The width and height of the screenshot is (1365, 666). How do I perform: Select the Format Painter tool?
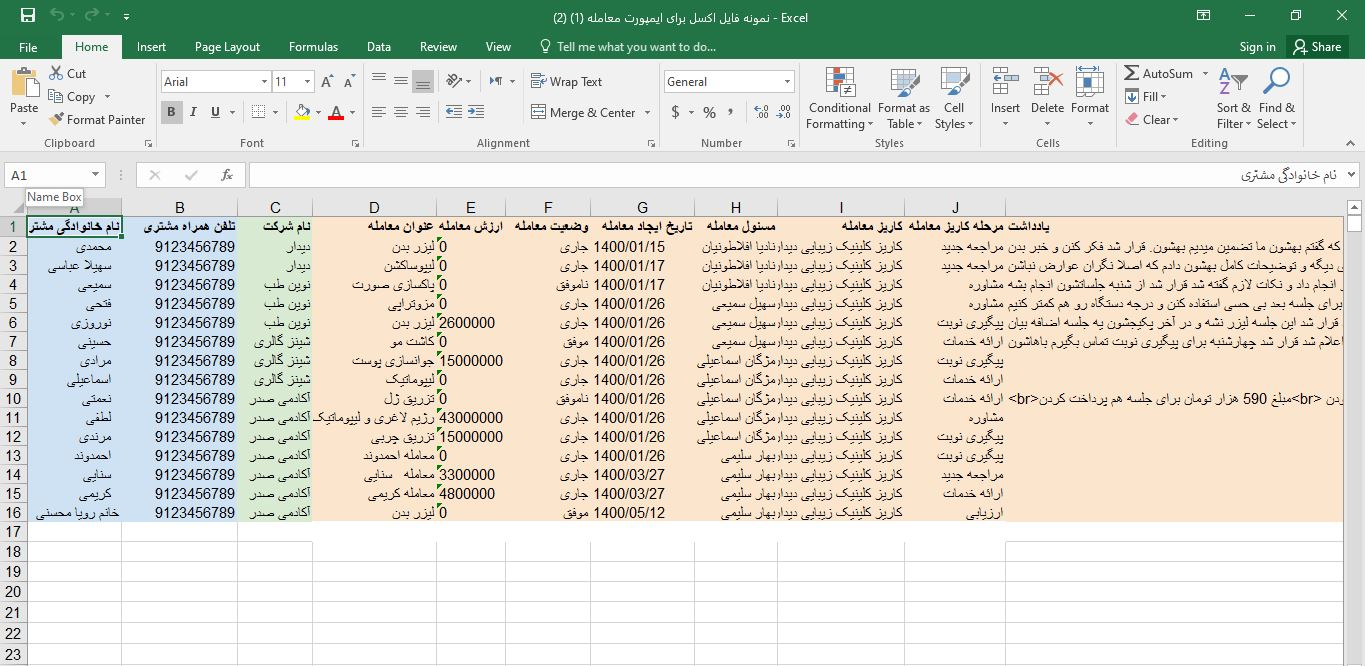97,119
